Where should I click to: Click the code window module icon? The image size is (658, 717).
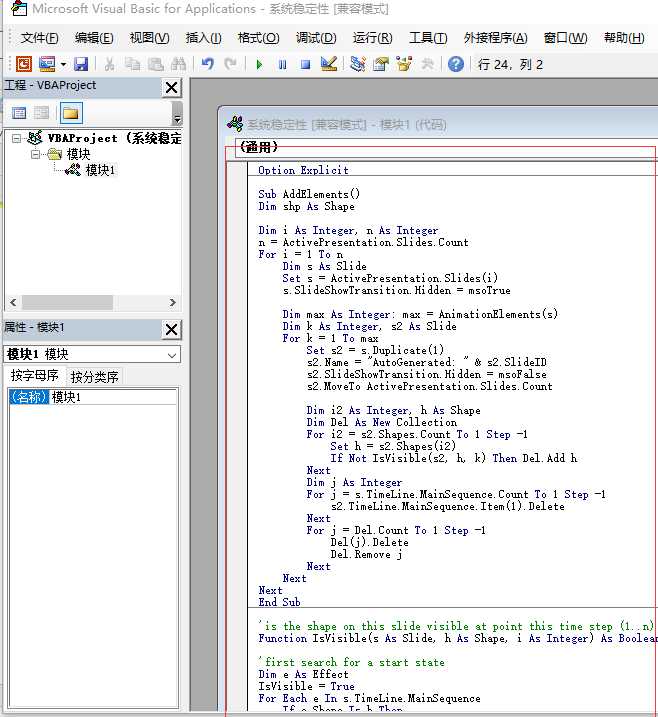click(235, 124)
